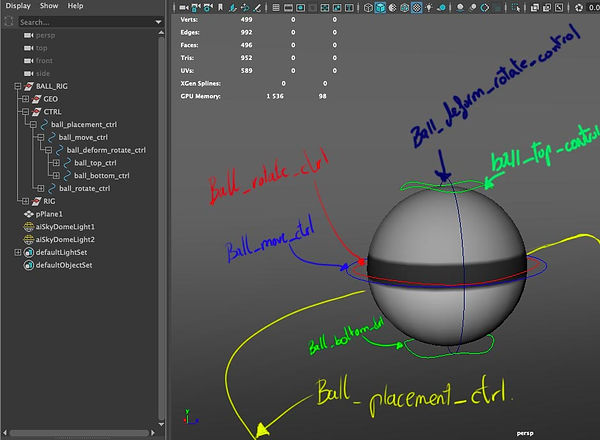Toggle Textured display mode
The image size is (600, 440).
(416, 7)
